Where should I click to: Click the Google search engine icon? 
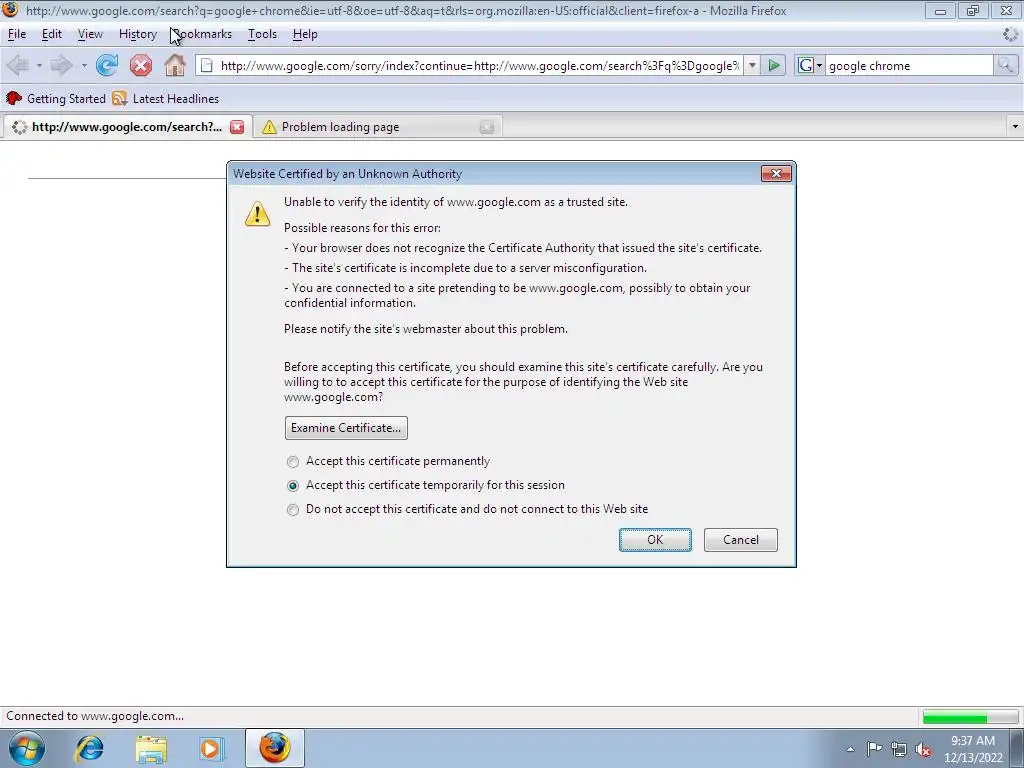[x=805, y=65]
